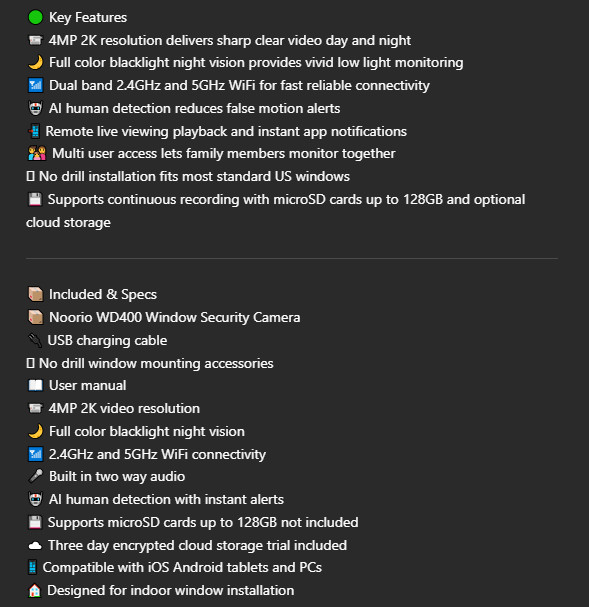Screen dimensions: 589x607
Task: Click the Remote live viewing playback line
Action: coord(217,132)
